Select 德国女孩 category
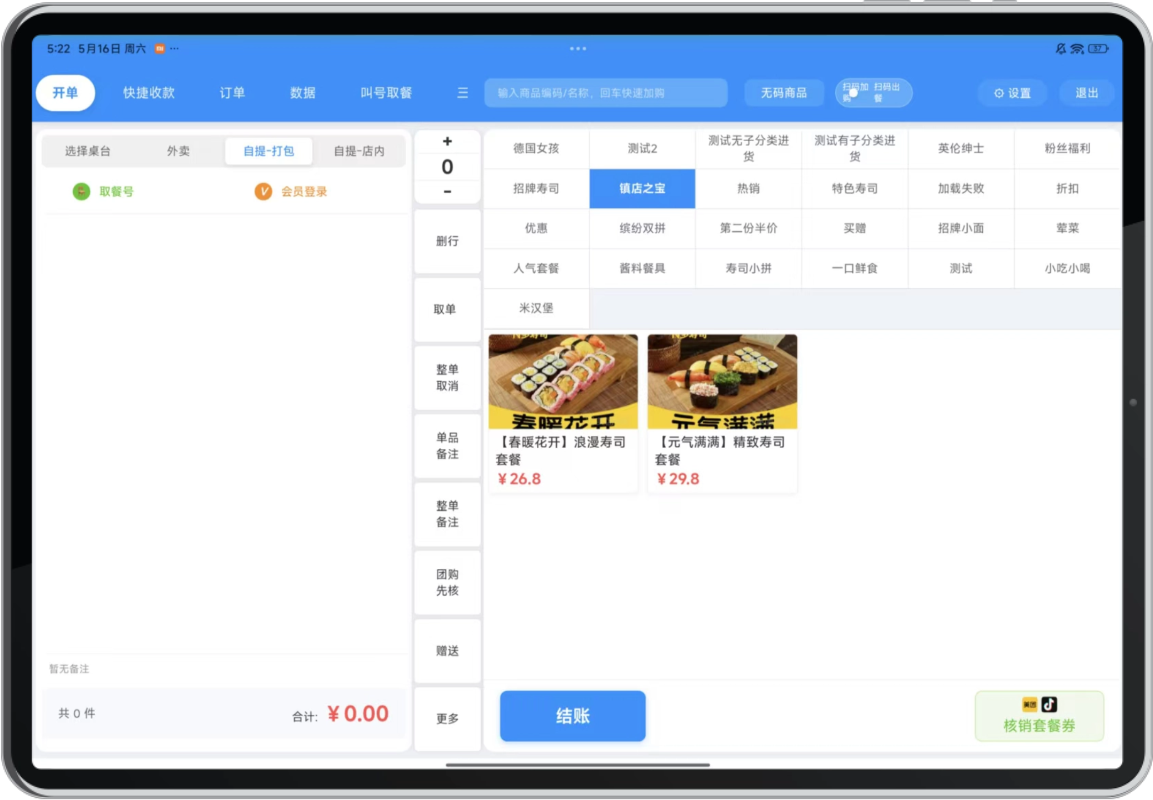 (x=536, y=149)
